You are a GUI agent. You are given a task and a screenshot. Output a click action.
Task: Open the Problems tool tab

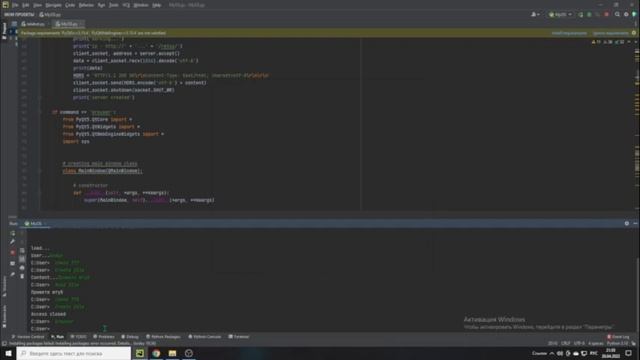[104, 337]
